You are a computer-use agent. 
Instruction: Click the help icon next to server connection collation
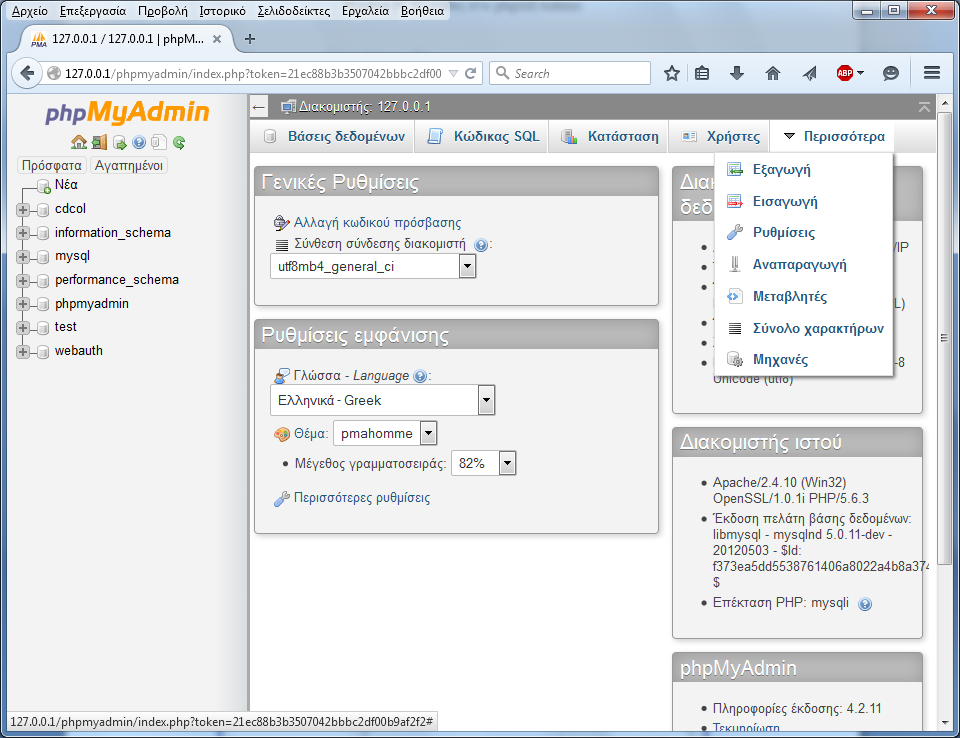point(481,245)
